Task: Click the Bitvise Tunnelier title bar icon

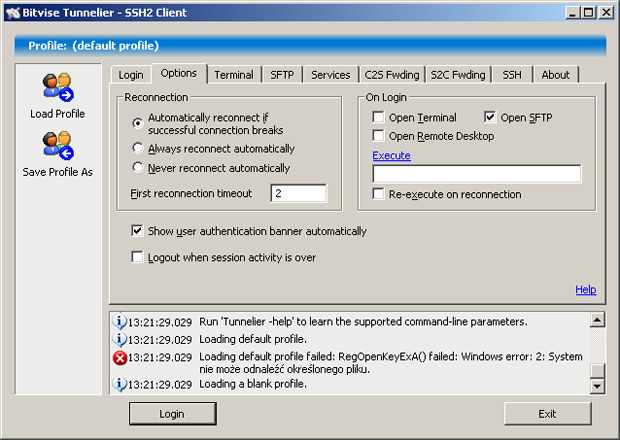Action: coord(12,12)
